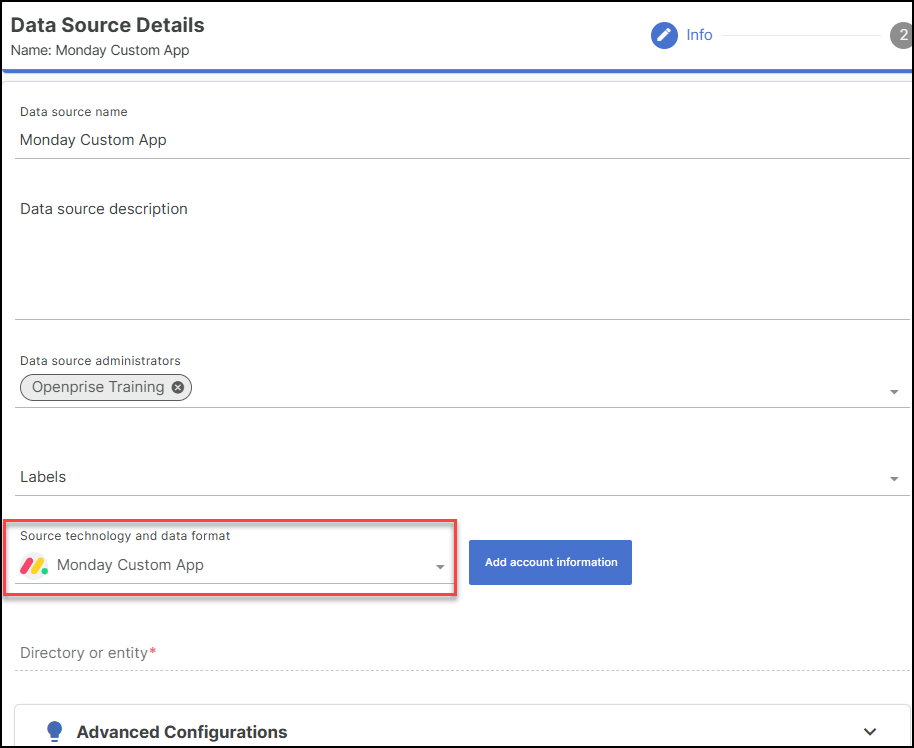Viewport: 914px width, 748px height.
Task: Expand the Labels dropdown arrow
Action: tap(894, 480)
